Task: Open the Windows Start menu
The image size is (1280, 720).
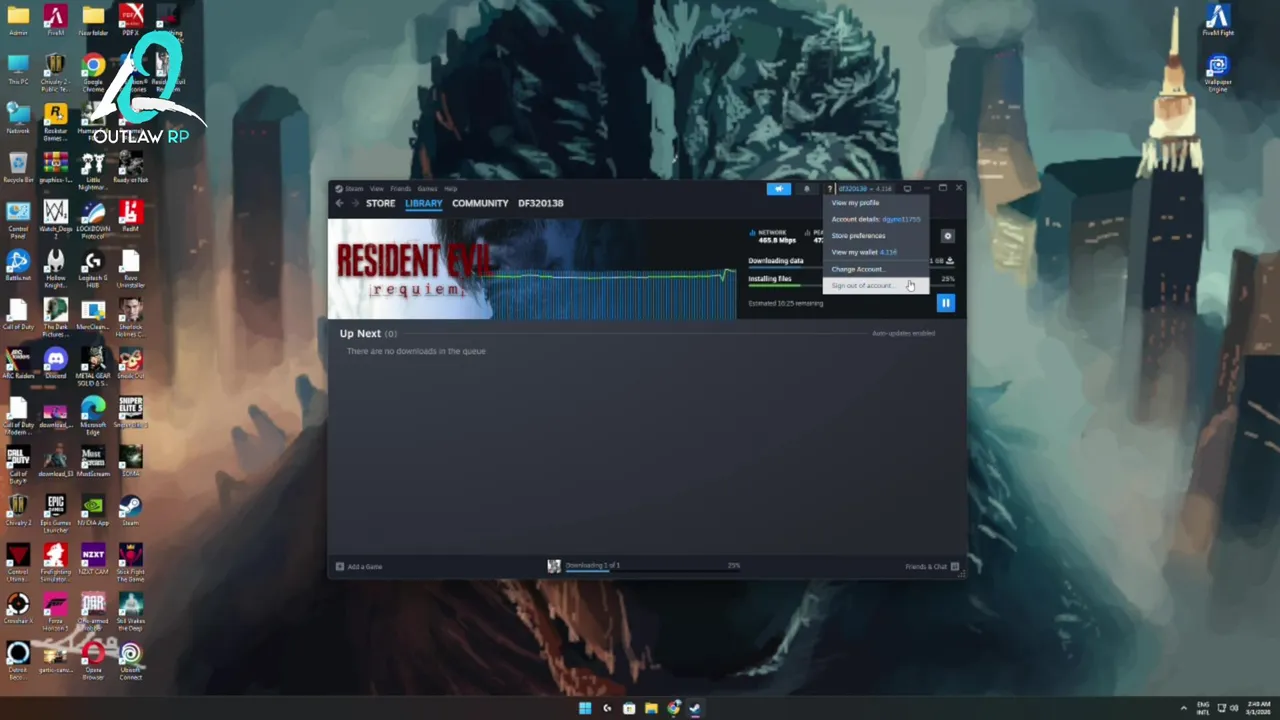Action: coord(585,708)
